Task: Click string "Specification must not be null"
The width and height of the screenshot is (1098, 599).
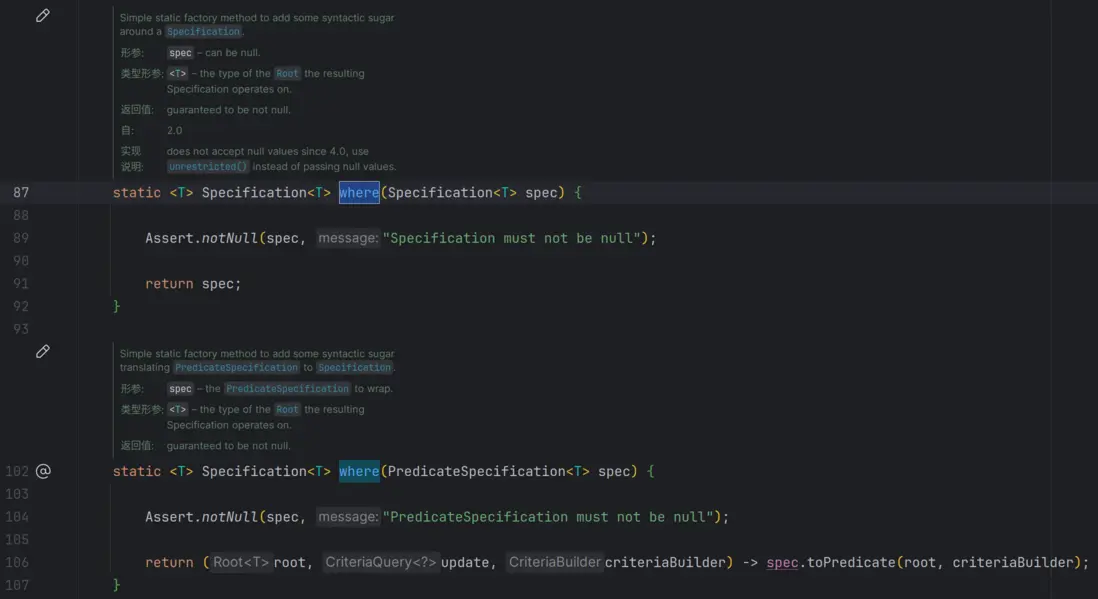Action: (x=512, y=238)
